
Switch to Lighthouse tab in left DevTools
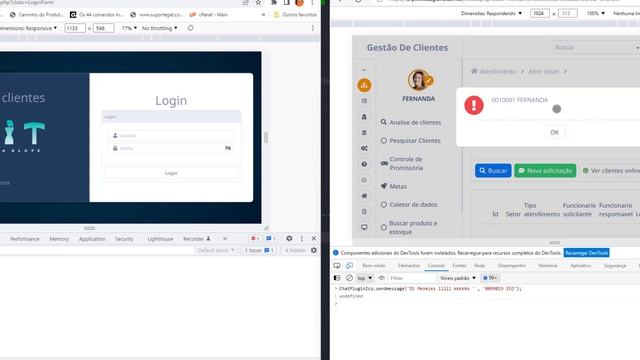pos(160,239)
